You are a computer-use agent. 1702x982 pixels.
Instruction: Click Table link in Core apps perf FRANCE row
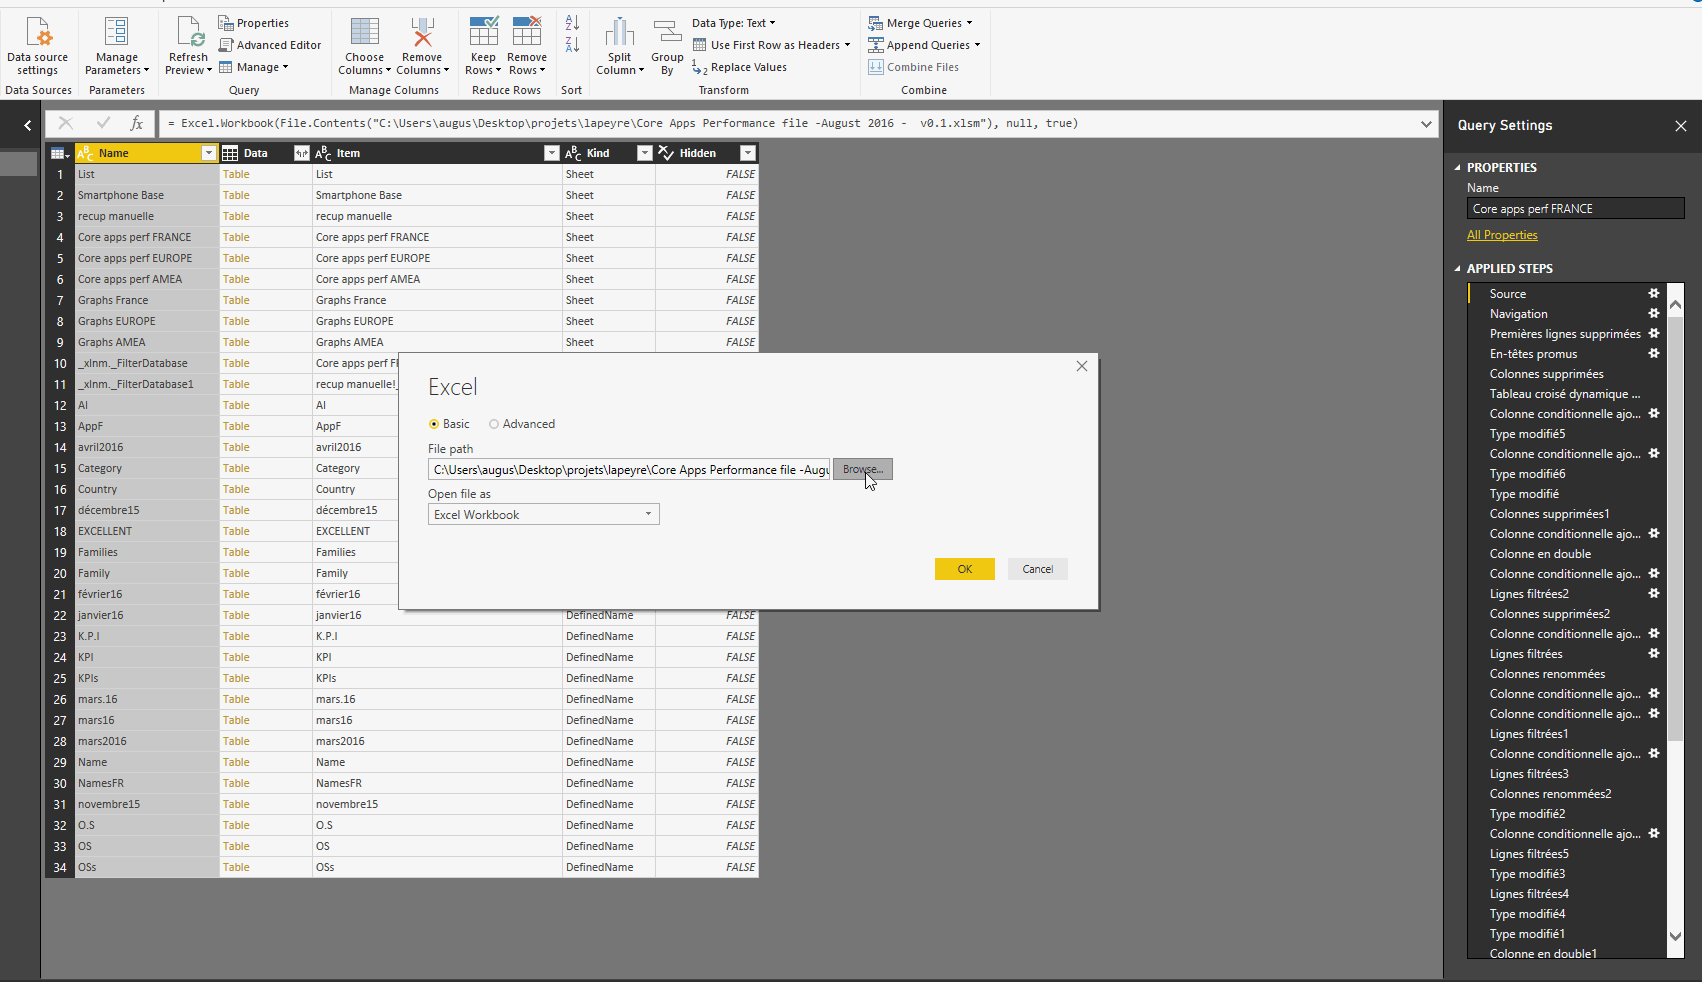click(236, 237)
